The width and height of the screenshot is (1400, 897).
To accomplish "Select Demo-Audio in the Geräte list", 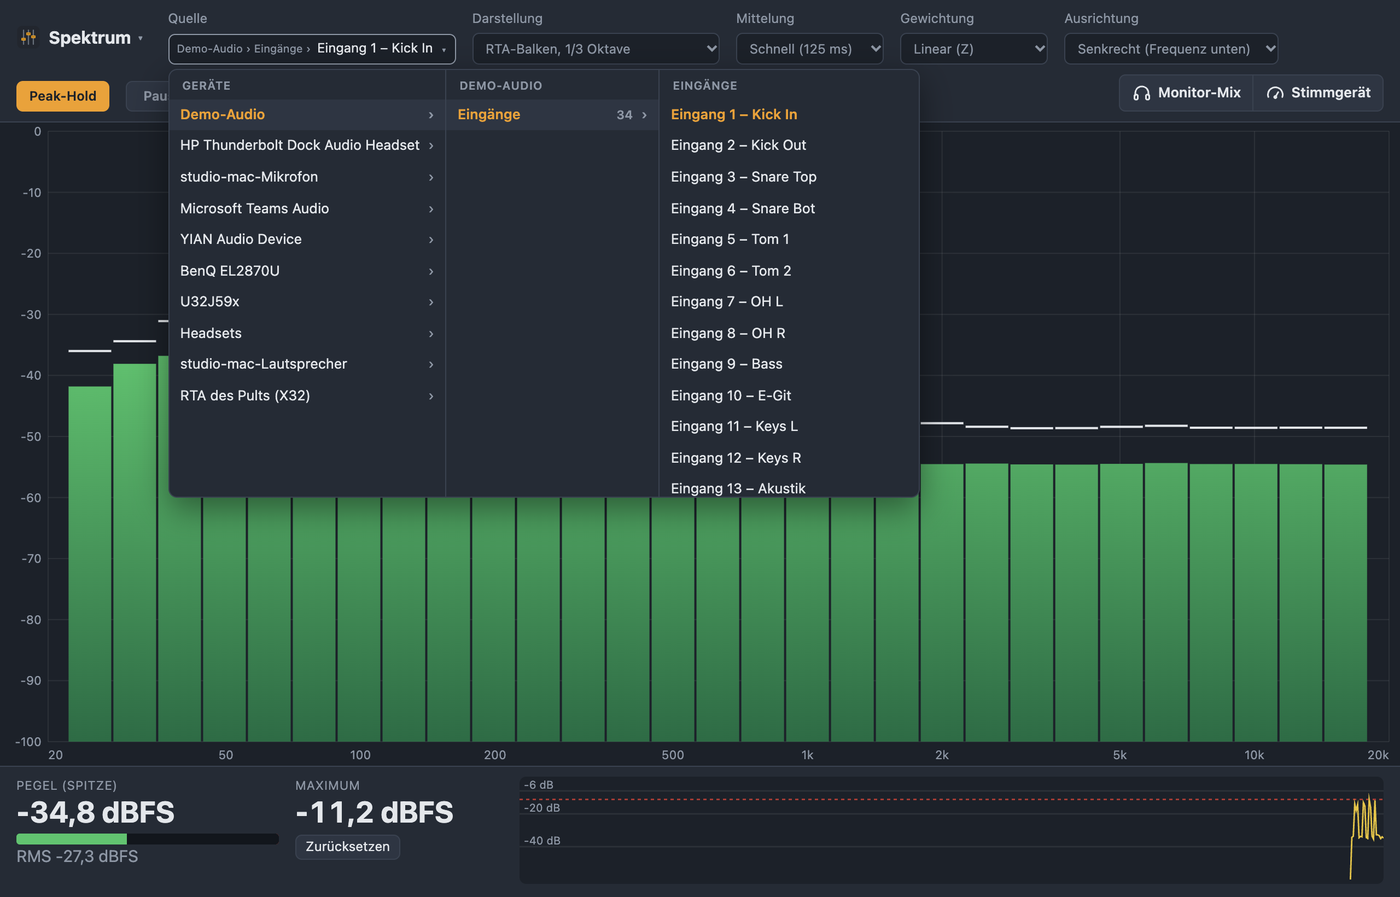I will 307,115.
